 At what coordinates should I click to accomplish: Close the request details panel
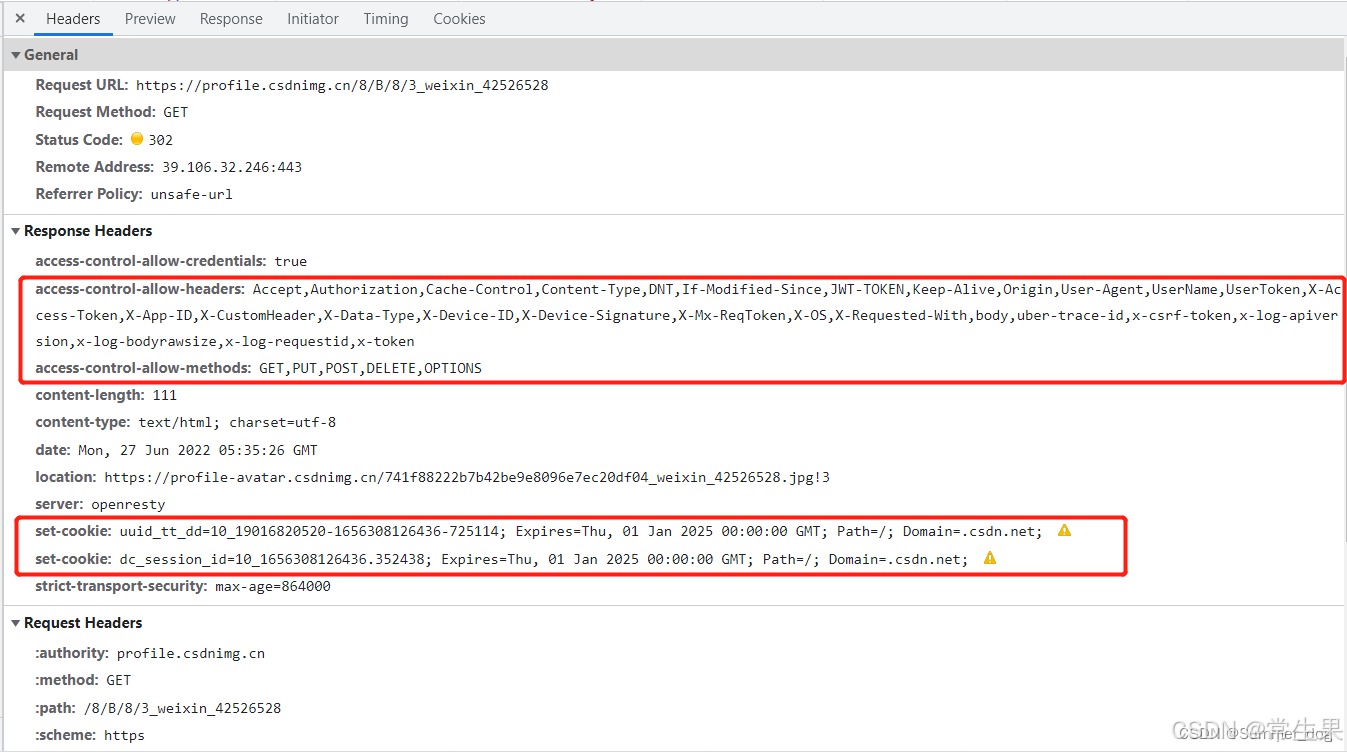pos(20,18)
